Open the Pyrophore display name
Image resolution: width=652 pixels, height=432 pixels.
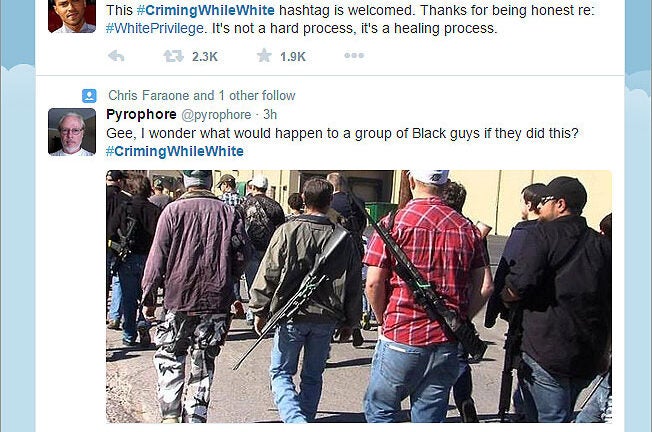point(141,114)
